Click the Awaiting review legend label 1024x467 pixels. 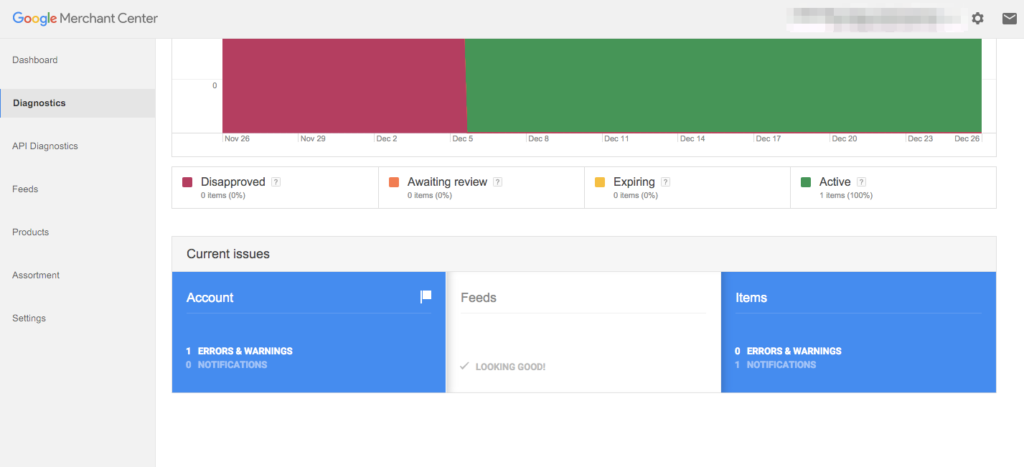coord(447,182)
